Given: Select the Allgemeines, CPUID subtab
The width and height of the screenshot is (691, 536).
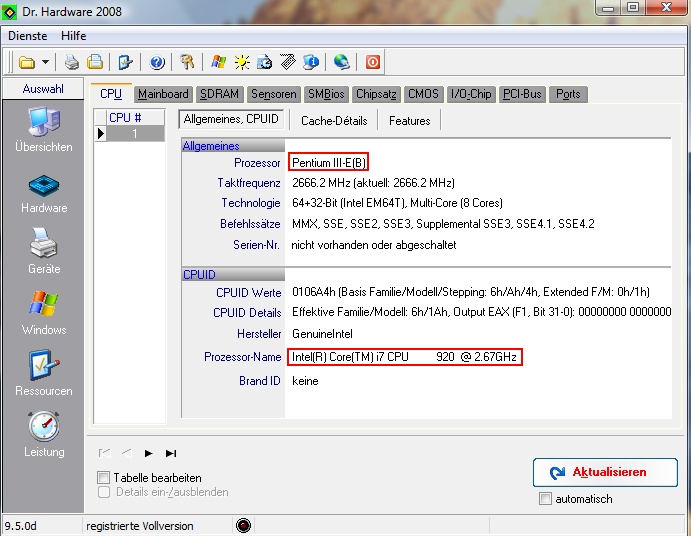Looking at the screenshot, I should pyautogui.click(x=231, y=119).
